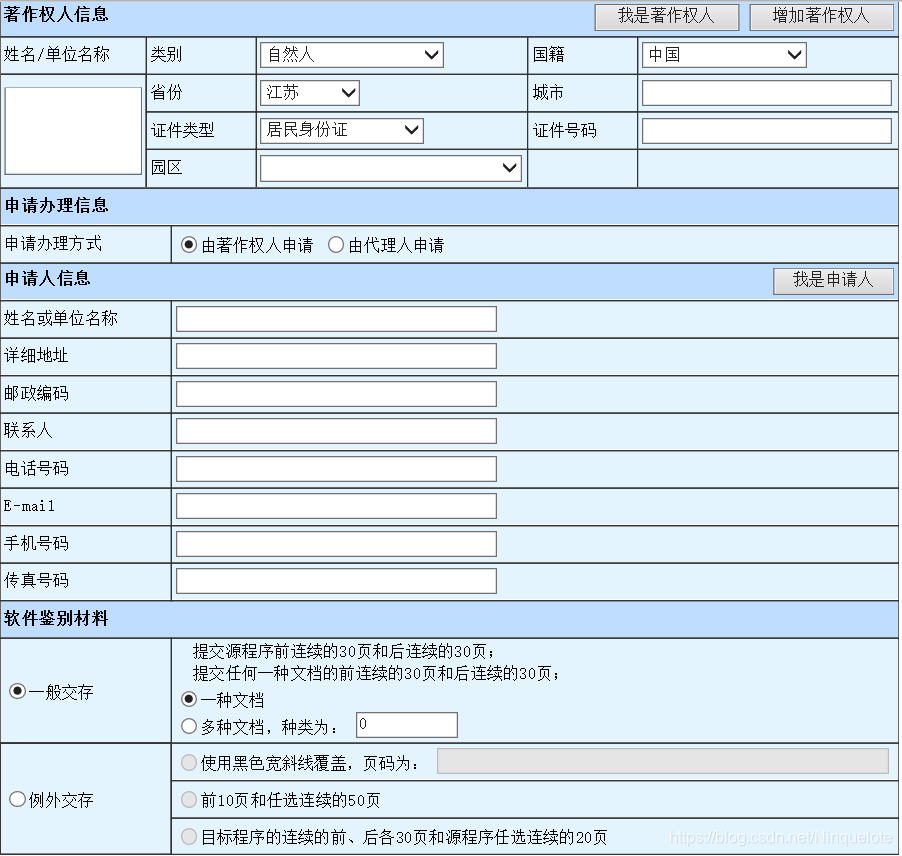Open the empty 园区 dropdown
The height and width of the screenshot is (856, 902).
click(390, 167)
